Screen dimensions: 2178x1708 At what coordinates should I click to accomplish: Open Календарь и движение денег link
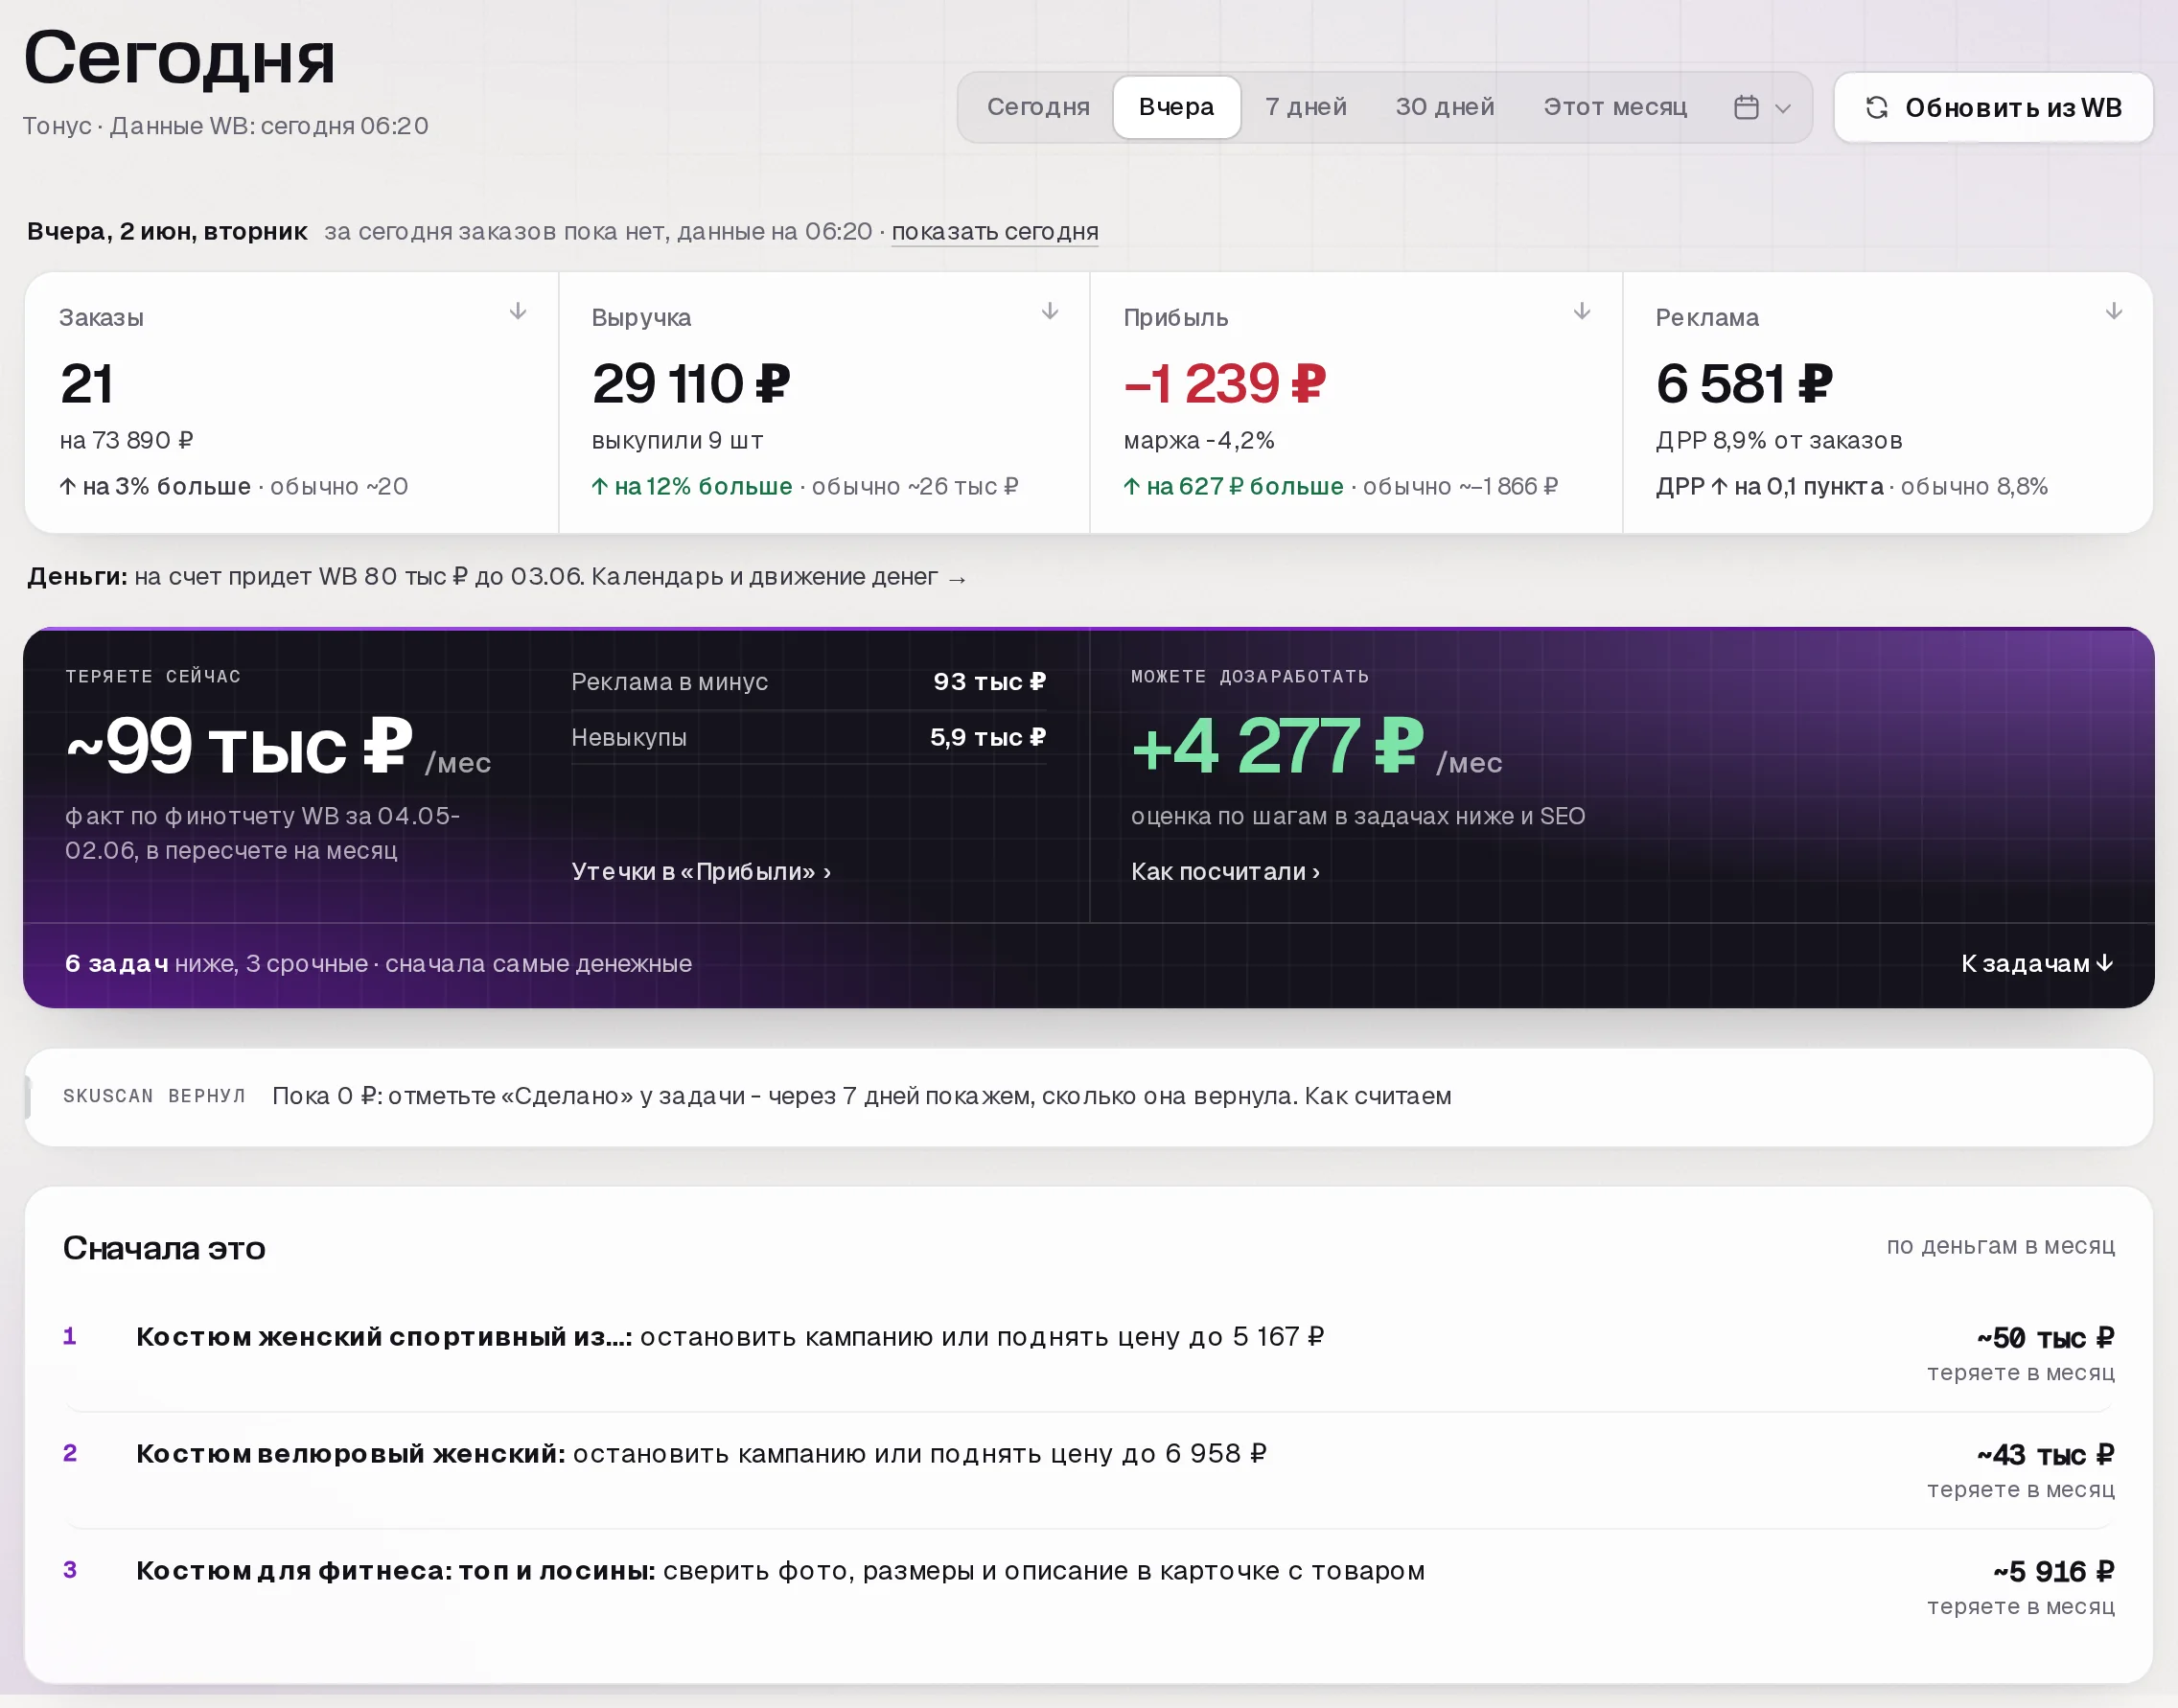coord(779,577)
